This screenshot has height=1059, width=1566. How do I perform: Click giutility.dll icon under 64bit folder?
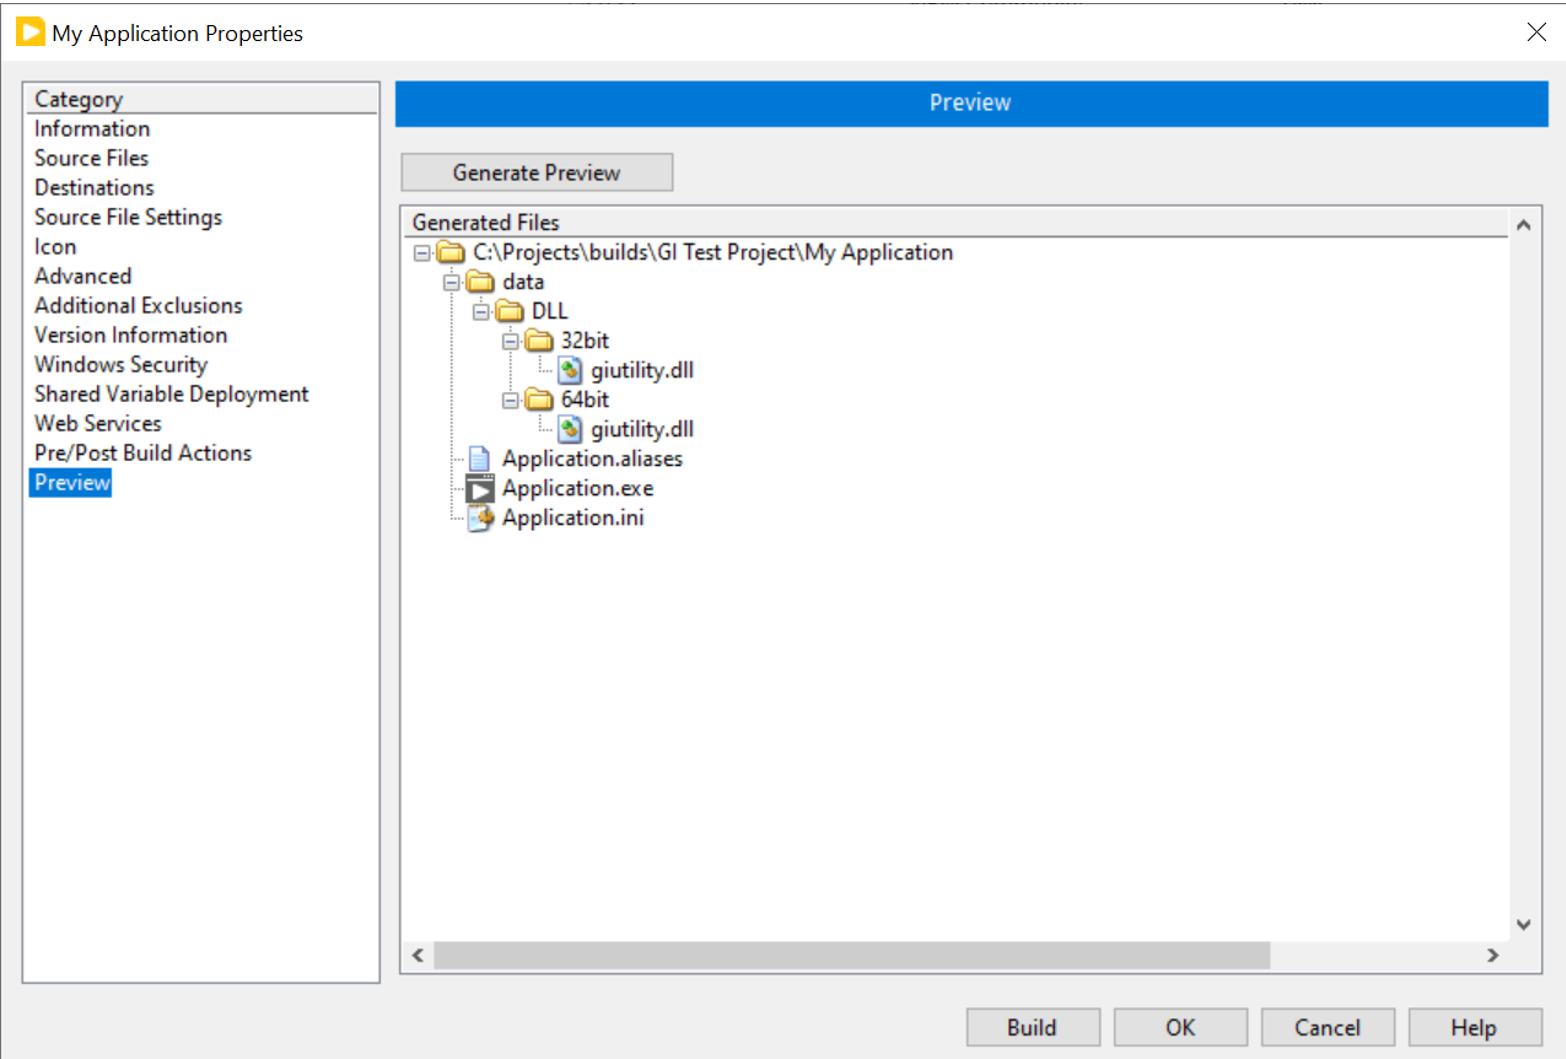tap(570, 430)
